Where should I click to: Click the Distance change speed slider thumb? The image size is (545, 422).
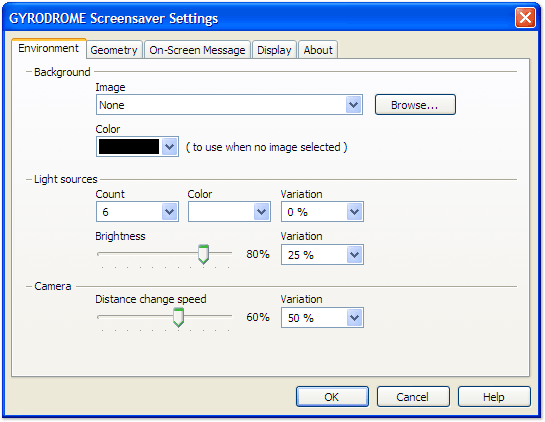178,317
